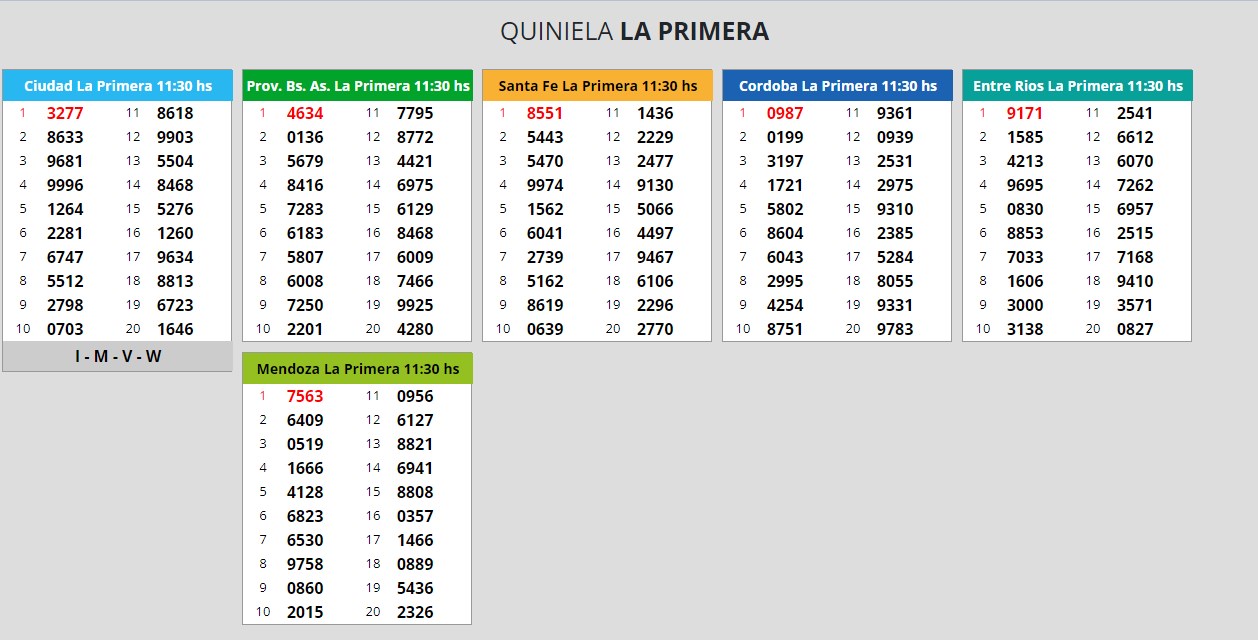Click number 2201 in Prov. Bs. As. table
Image resolution: width=1258 pixels, height=640 pixels.
[305, 329]
